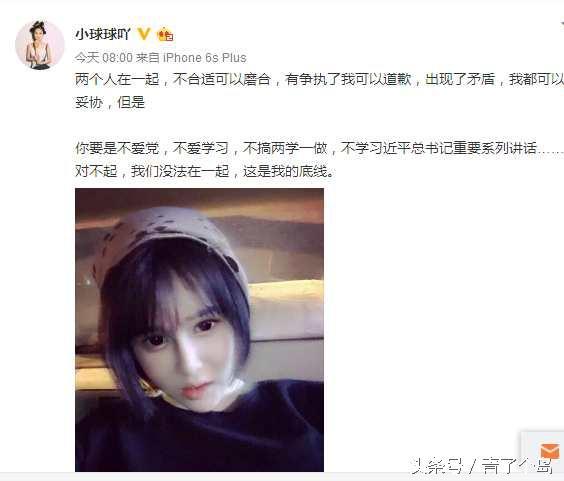The image size is (564, 481).
Task: Click the iPhone 6s Plus source link
Action: click(x=205, y=58)
